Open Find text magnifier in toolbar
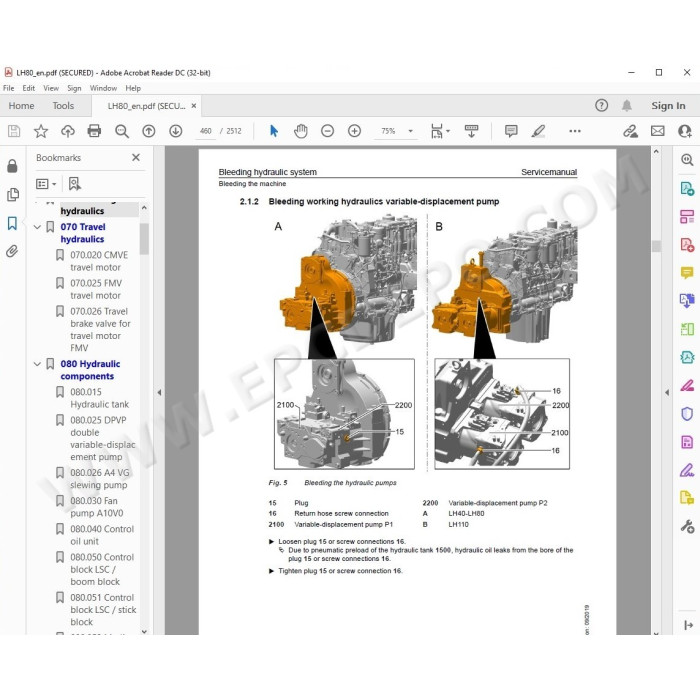Screen dimensions: 700x700 click(121, 131)
